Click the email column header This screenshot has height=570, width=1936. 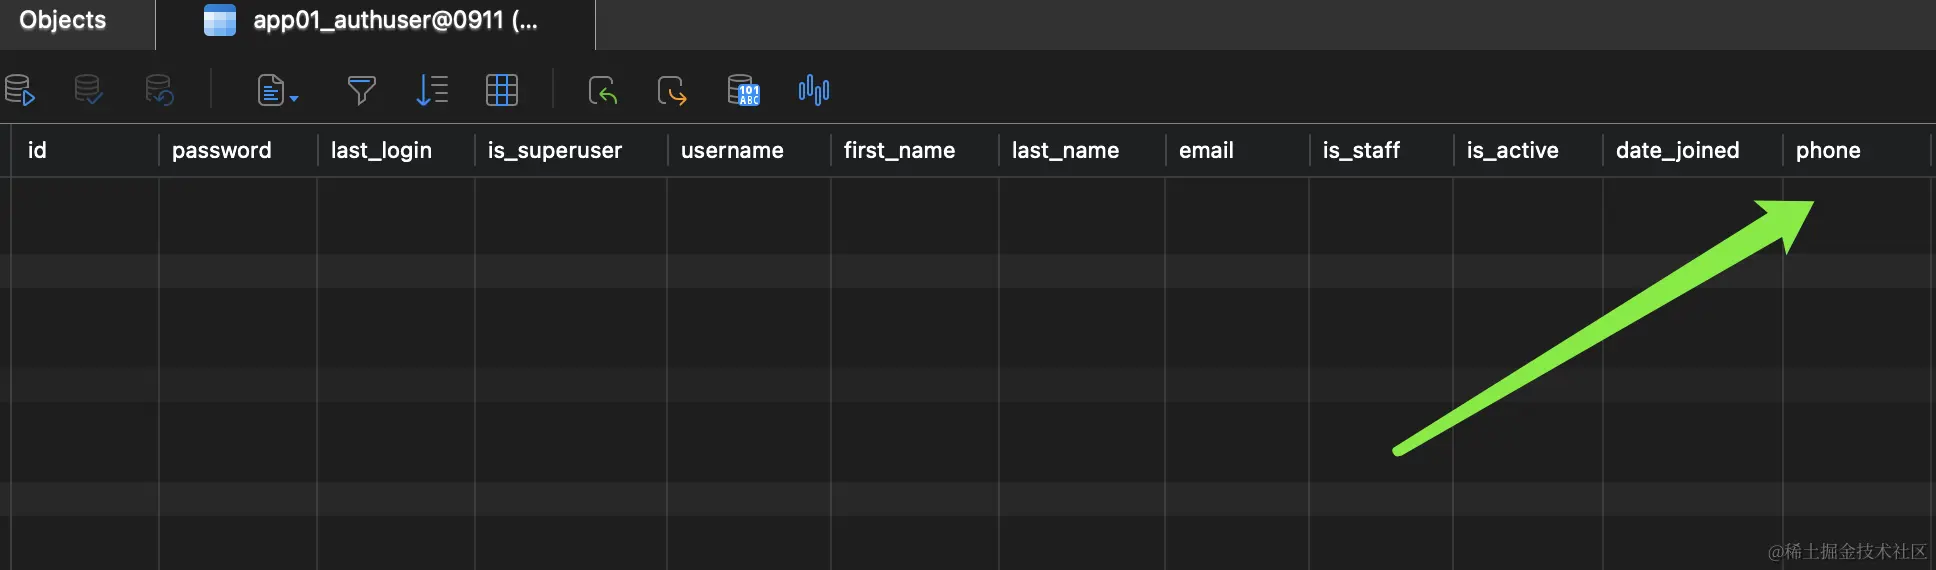tap(1237, 150)
